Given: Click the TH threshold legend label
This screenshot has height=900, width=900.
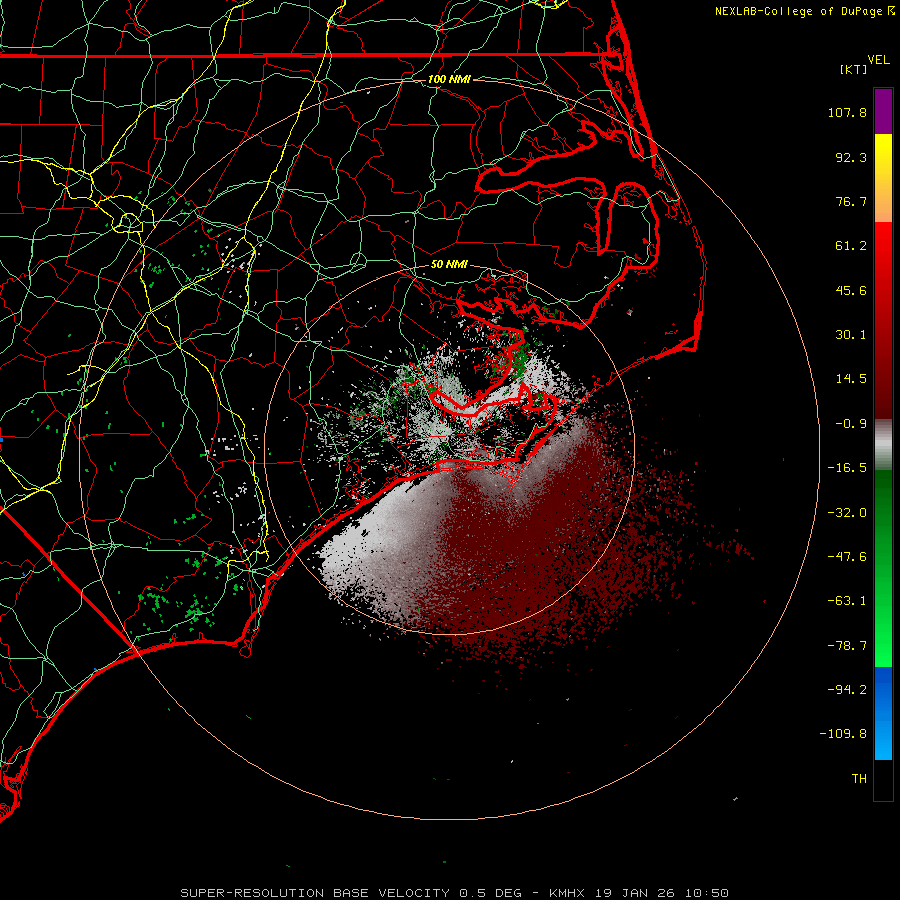Looking at the screenshot, I should click(859, 779).
